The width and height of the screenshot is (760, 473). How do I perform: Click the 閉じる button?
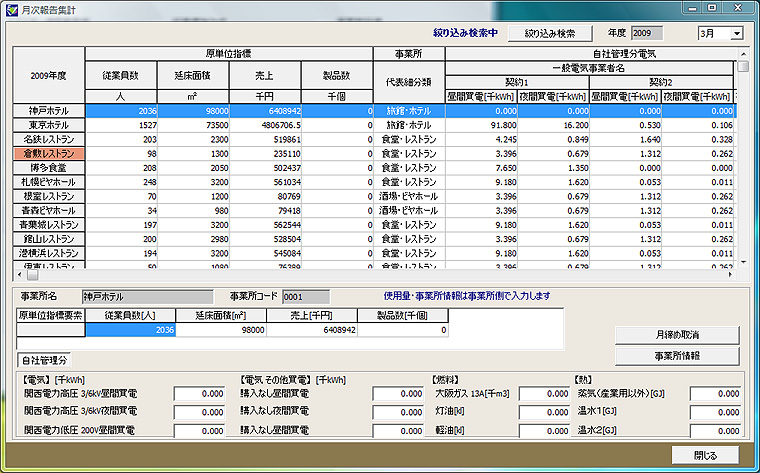705,456
